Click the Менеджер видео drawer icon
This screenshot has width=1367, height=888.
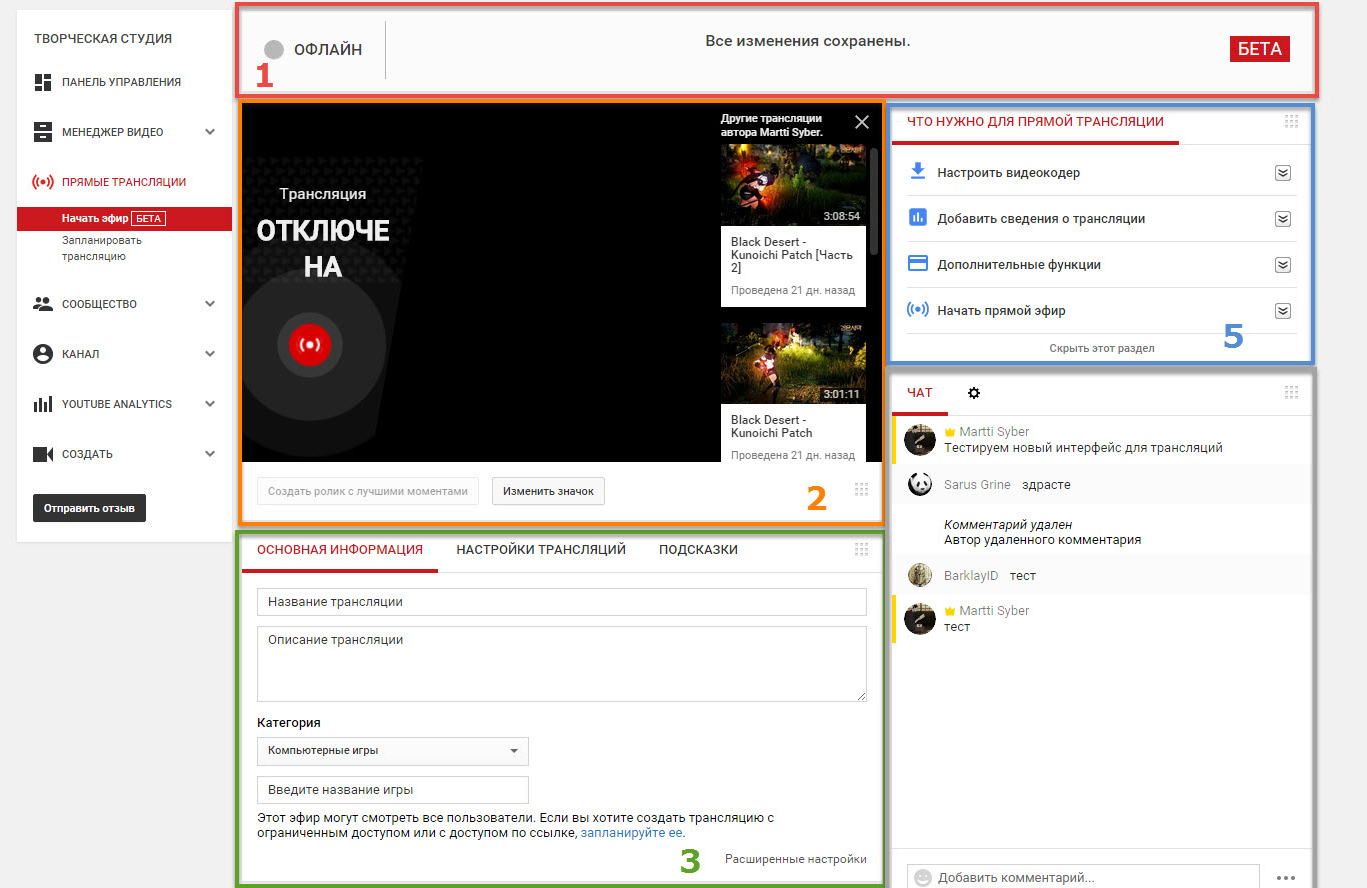click(x=42, y=132)
